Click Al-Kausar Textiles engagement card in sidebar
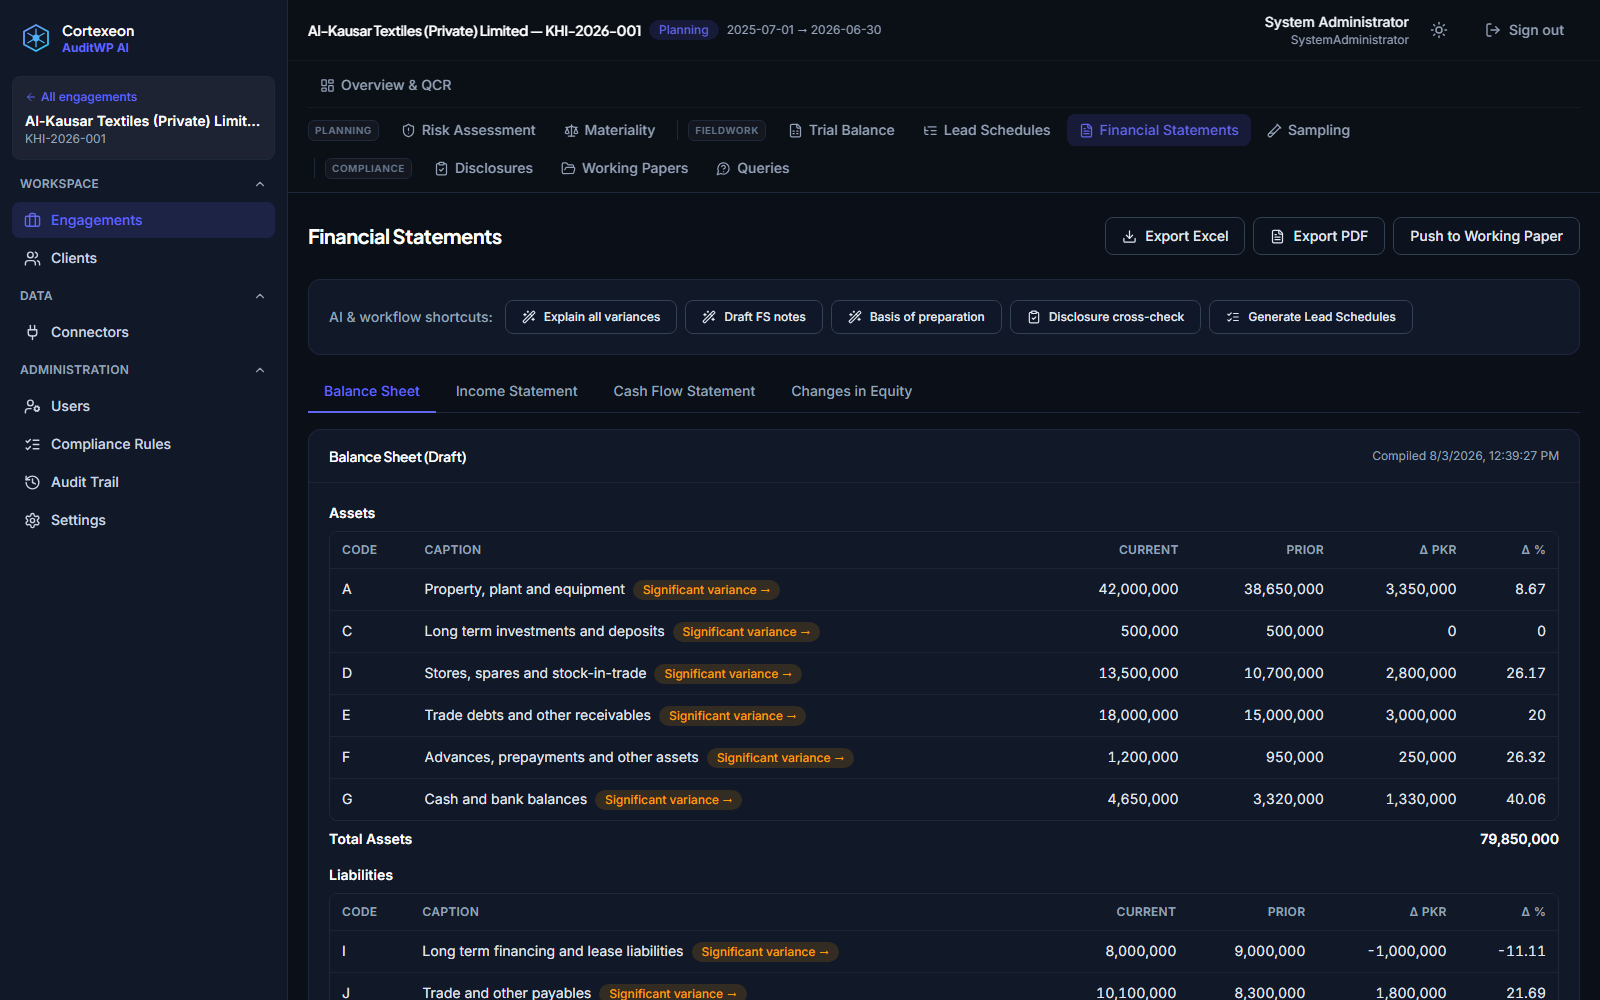 [143, 118]
